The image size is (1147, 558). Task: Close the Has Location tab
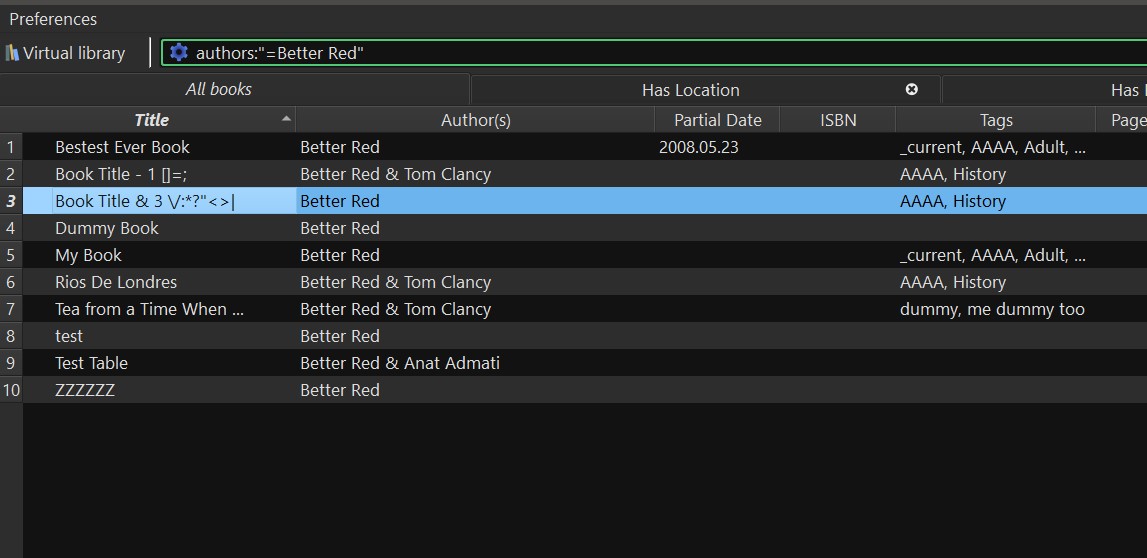coord(911,89)
